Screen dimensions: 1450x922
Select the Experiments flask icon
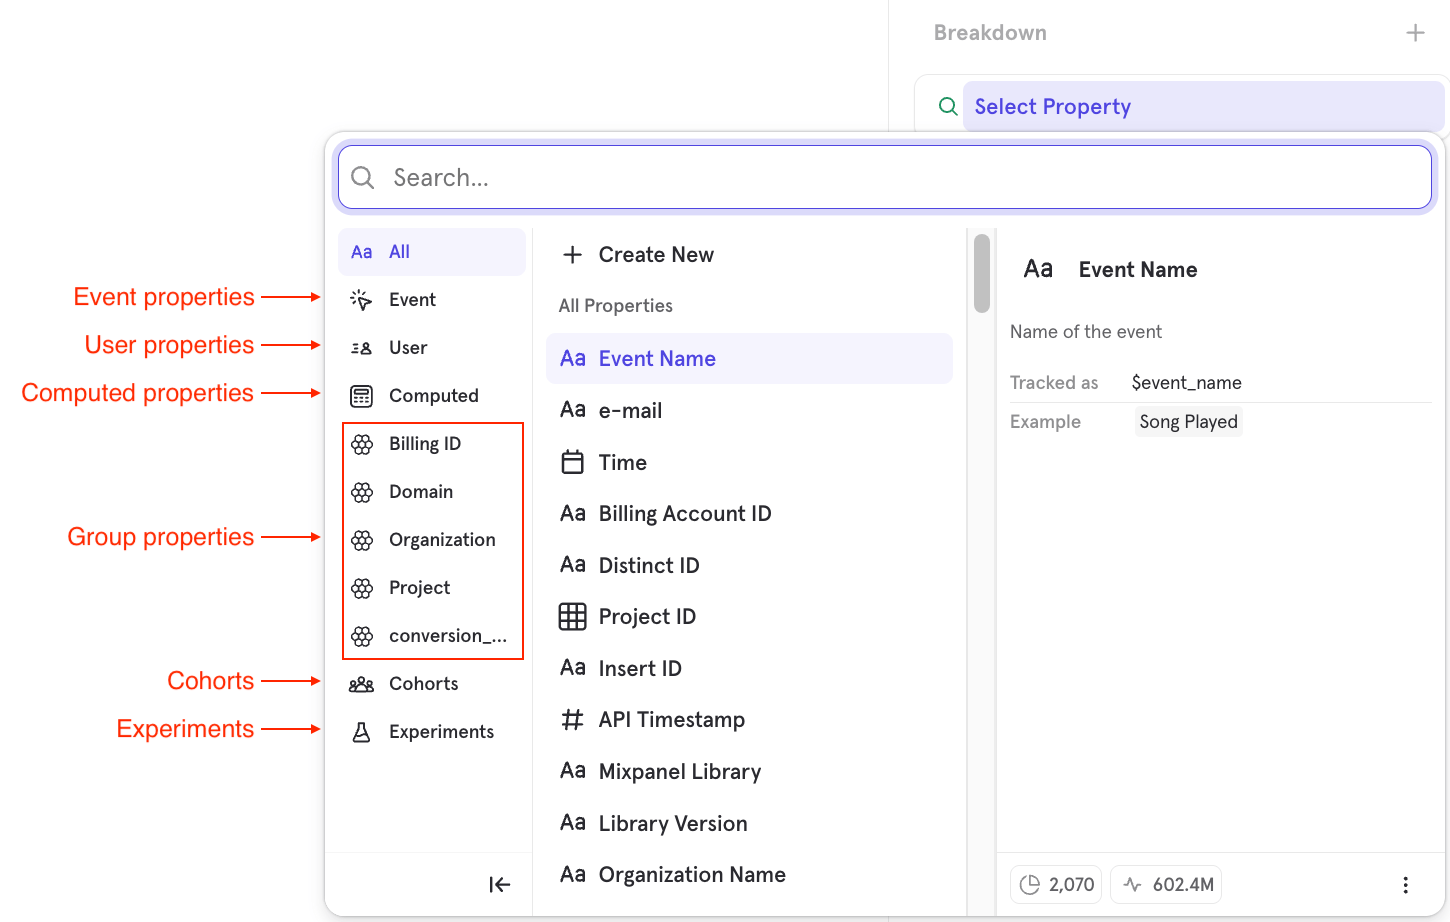(x=361, y=732)
